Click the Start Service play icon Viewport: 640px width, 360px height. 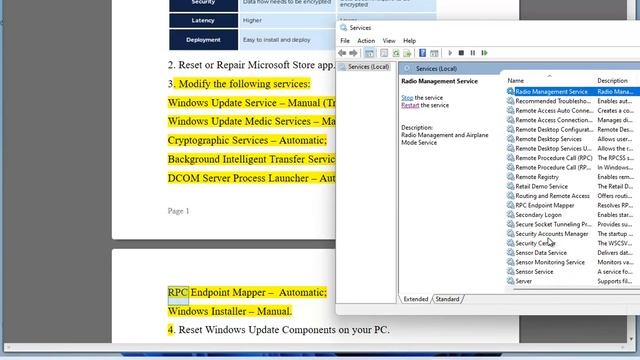[x=450, y=53]
